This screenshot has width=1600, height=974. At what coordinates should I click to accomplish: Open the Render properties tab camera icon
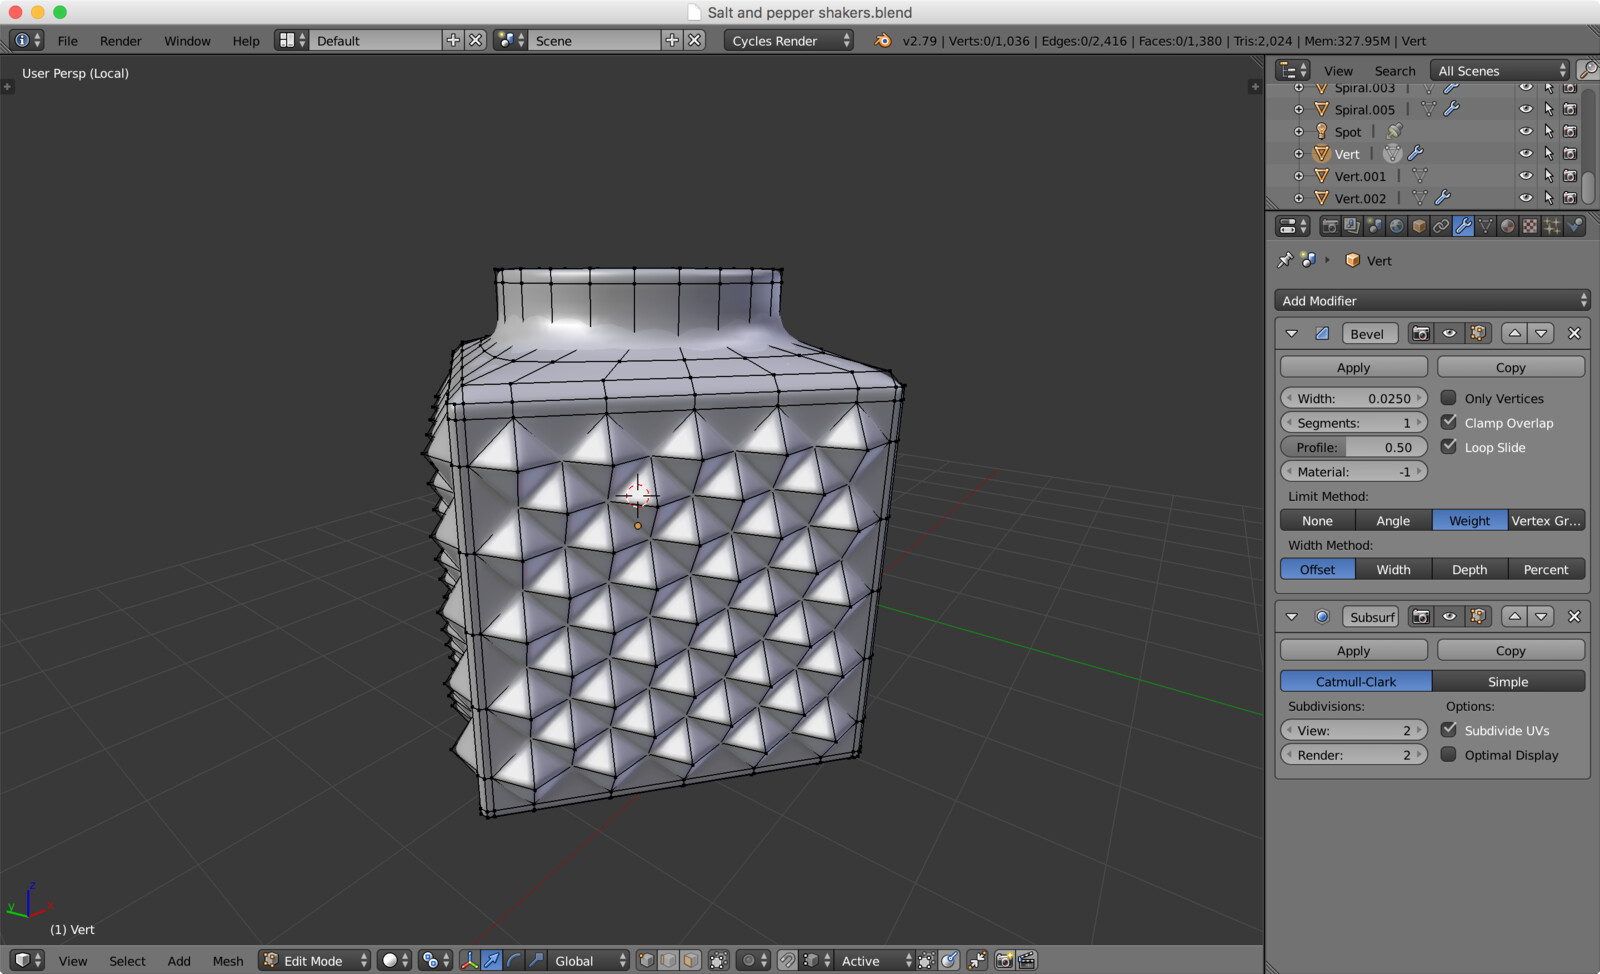click(1329, 226)
